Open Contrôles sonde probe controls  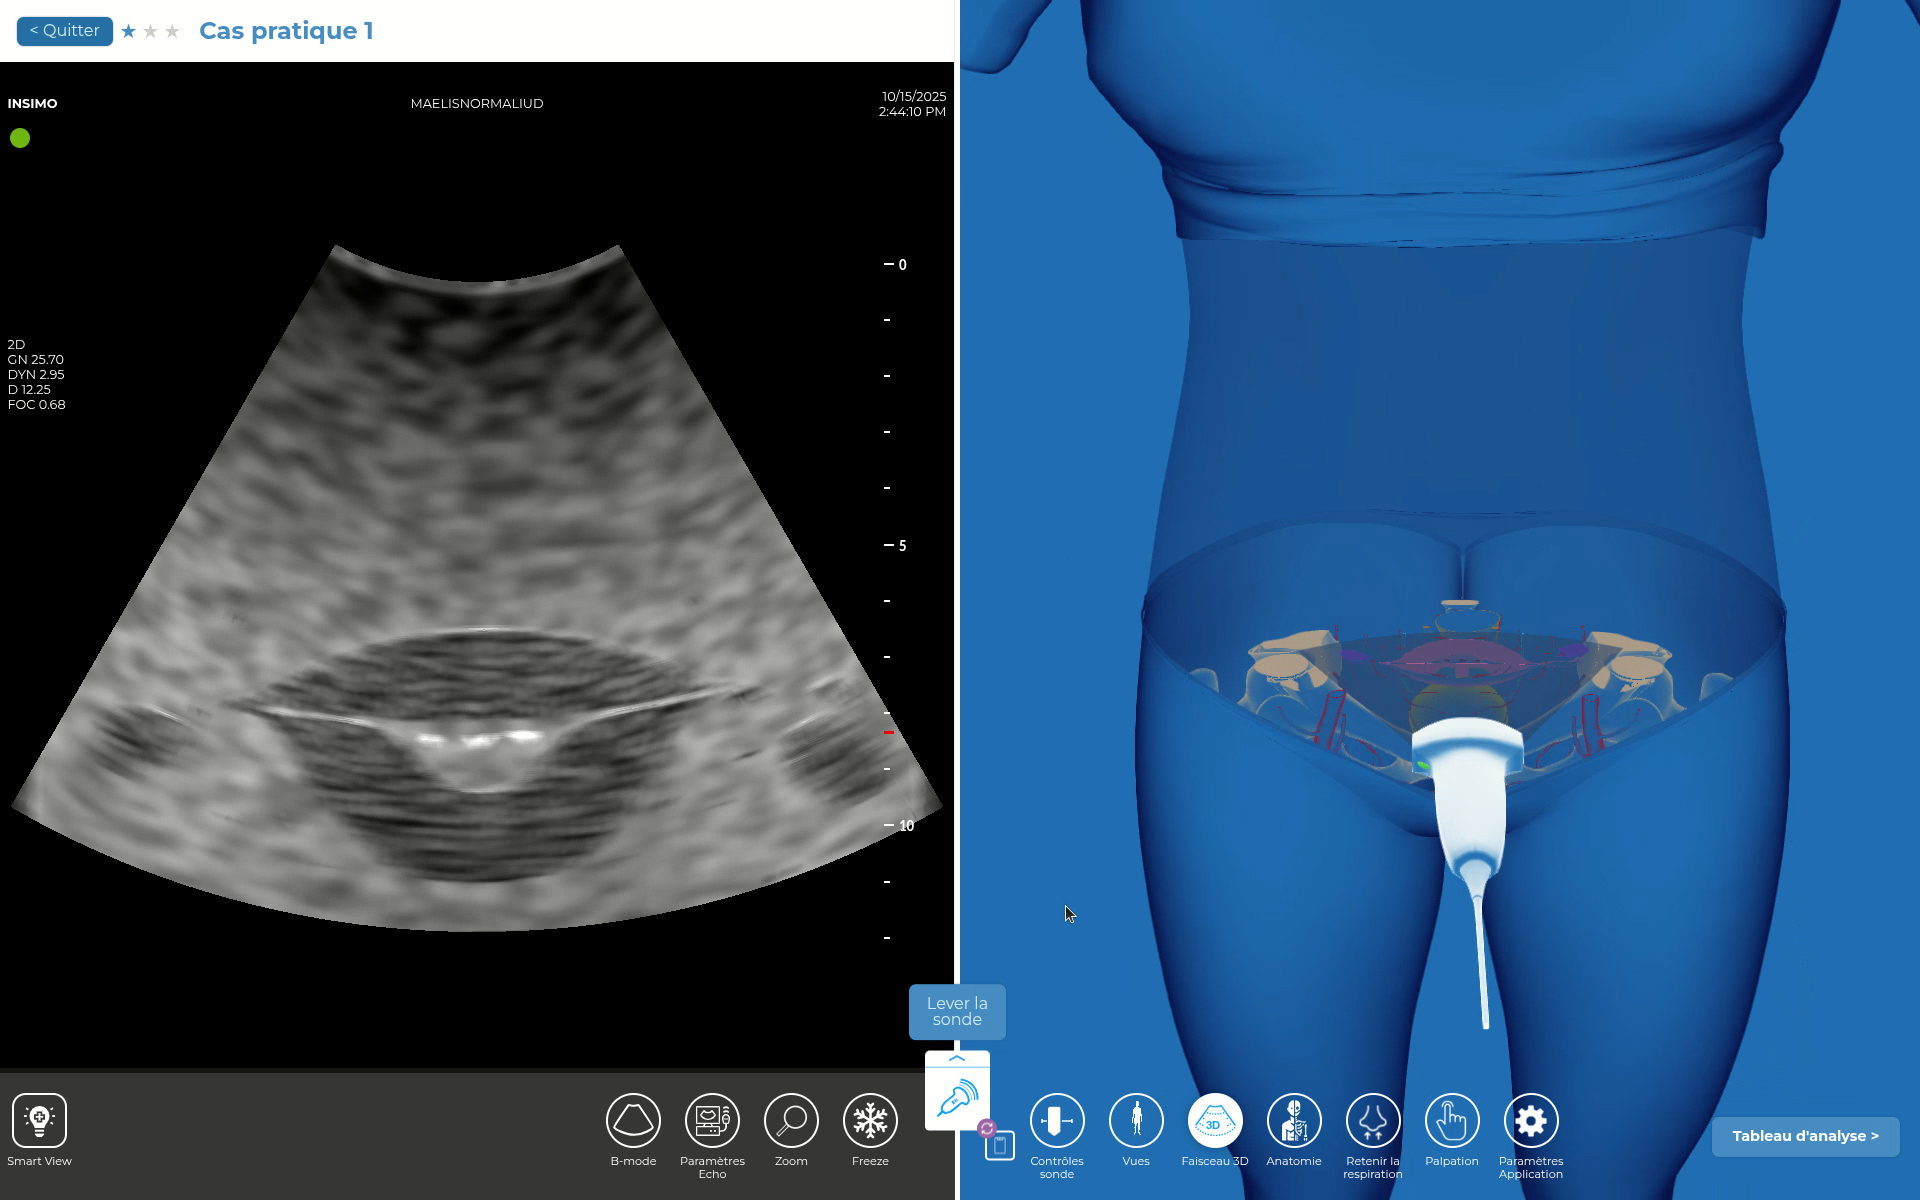[x=1057, y=1121]
